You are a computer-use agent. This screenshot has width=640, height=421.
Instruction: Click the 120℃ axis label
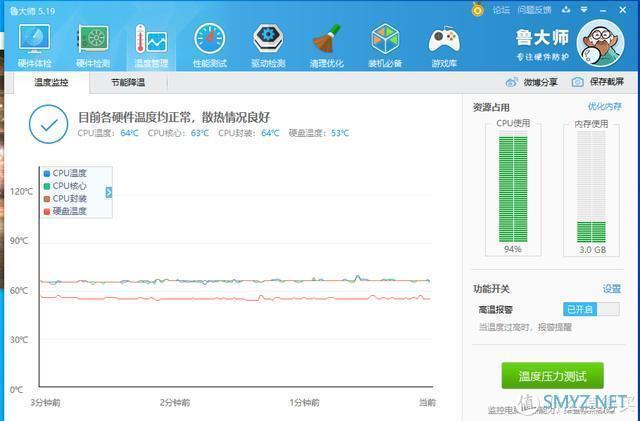[22, 192]
